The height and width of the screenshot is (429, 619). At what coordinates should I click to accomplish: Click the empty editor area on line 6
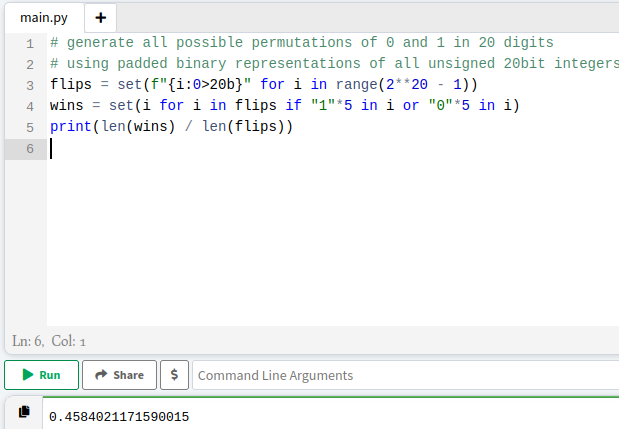click(333, 148)
